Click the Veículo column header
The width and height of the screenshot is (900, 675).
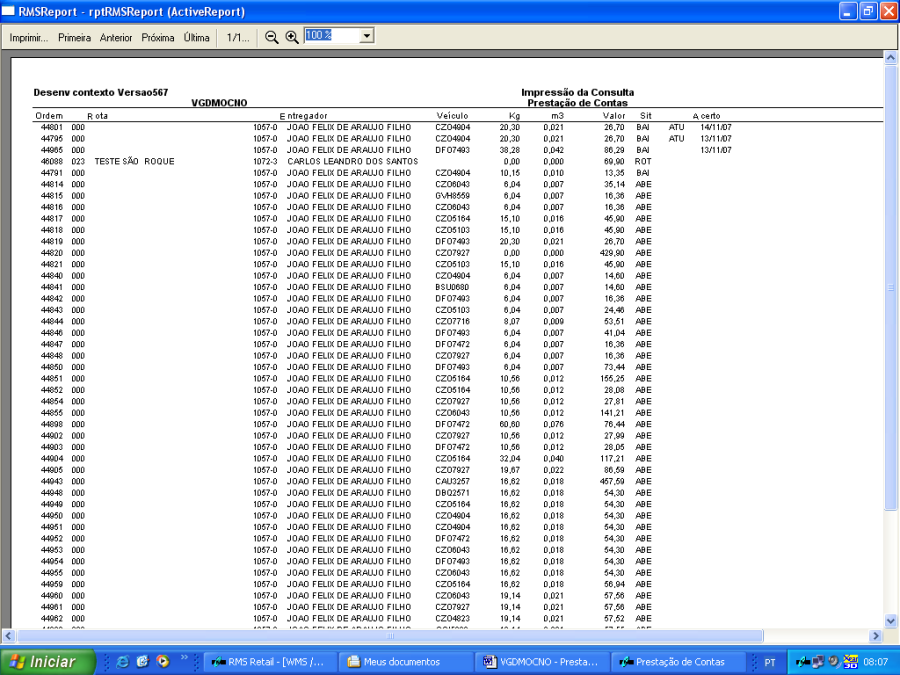tap(452, 116)
